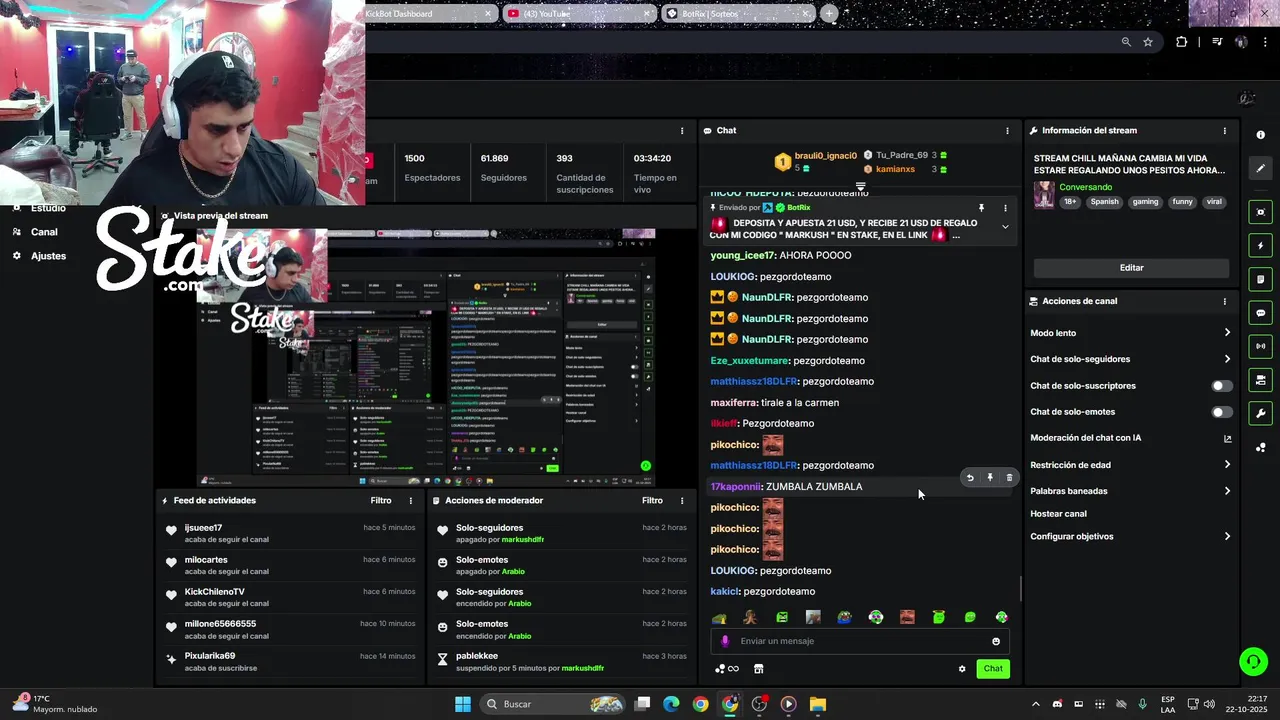This screenshot has width=1280, height=720.
Task: Click username brauli0_ignaci0 in leaderboard
Action: click(x=825, y=156)
